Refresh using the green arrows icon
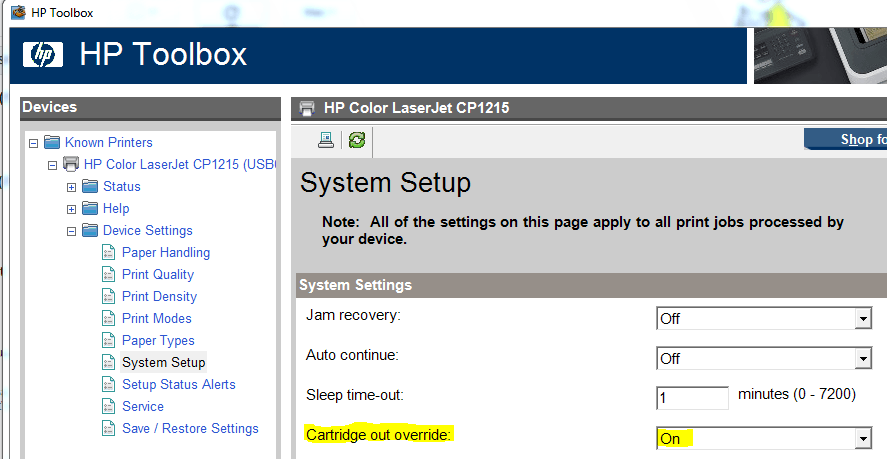Viewport: 887px width, 459px height. pos(357,140)
